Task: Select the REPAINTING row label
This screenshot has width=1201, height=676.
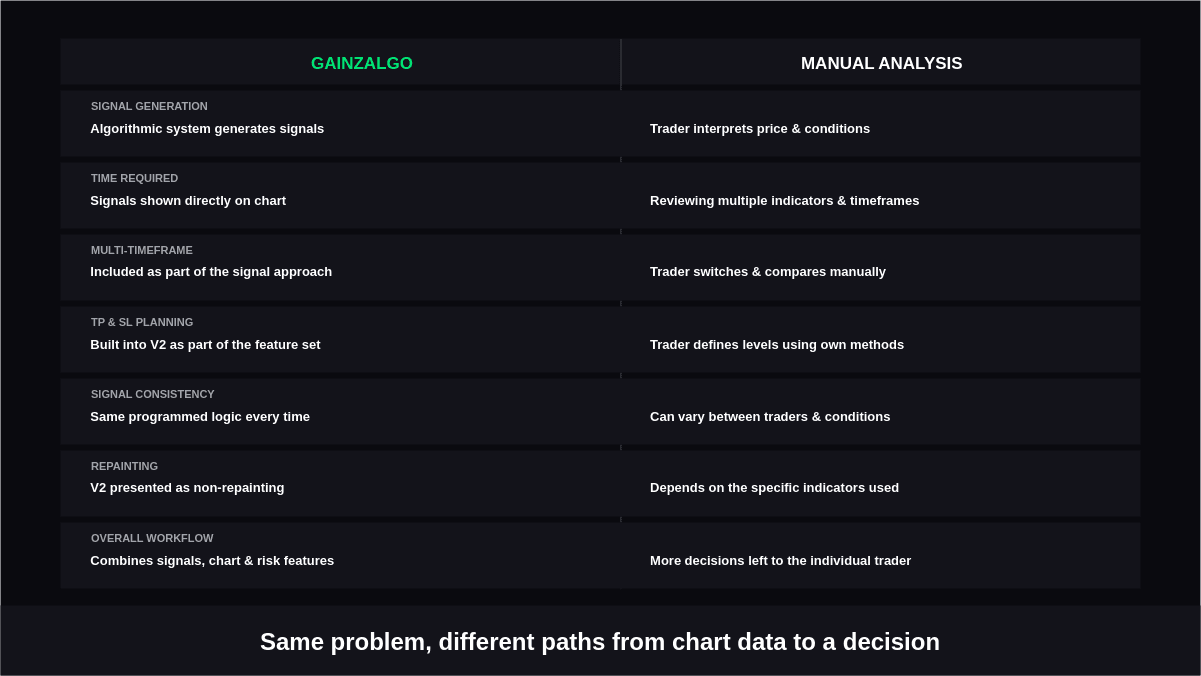Action: (124, 466)
